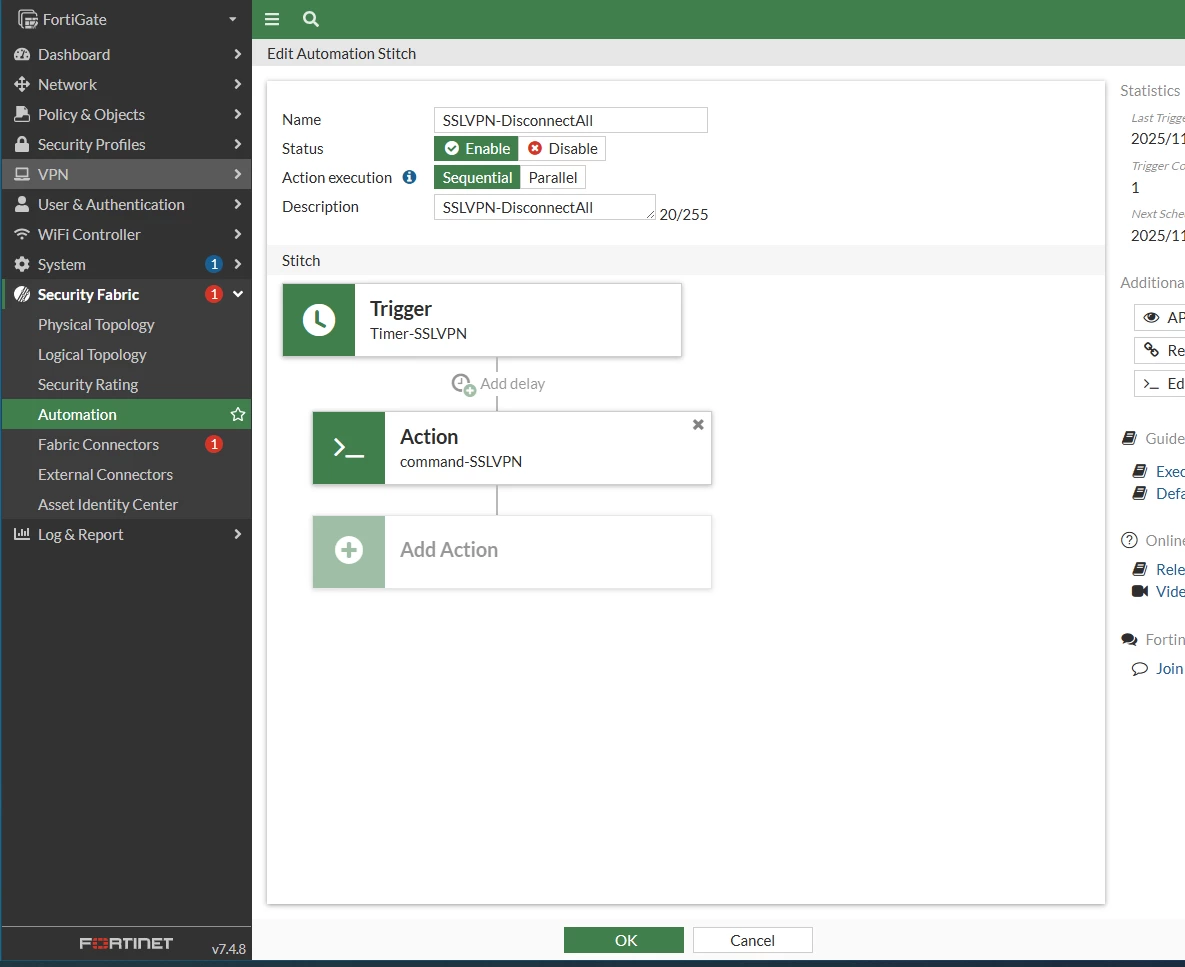Click the Security Fabric red notification badge
The width and height of the screenshot is (1185, 967).
coord(214,295)
